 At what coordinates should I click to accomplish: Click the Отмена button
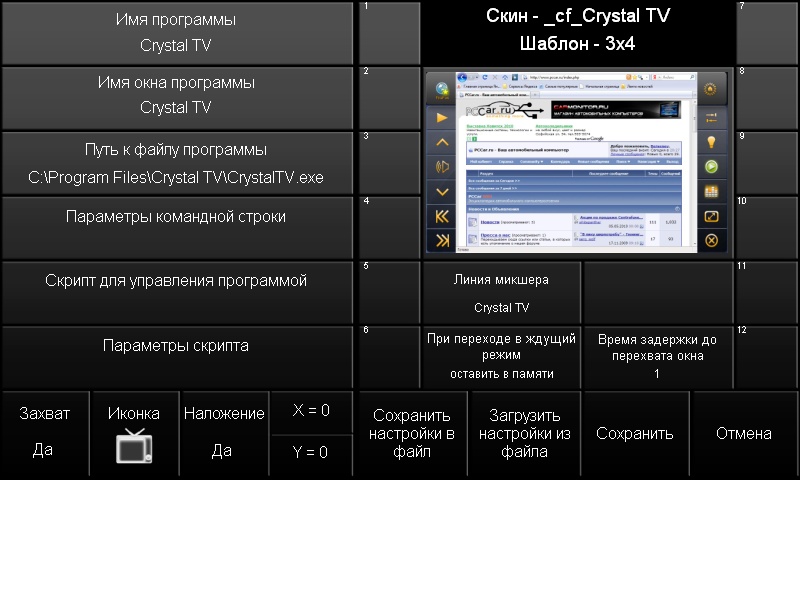point(744,434)
